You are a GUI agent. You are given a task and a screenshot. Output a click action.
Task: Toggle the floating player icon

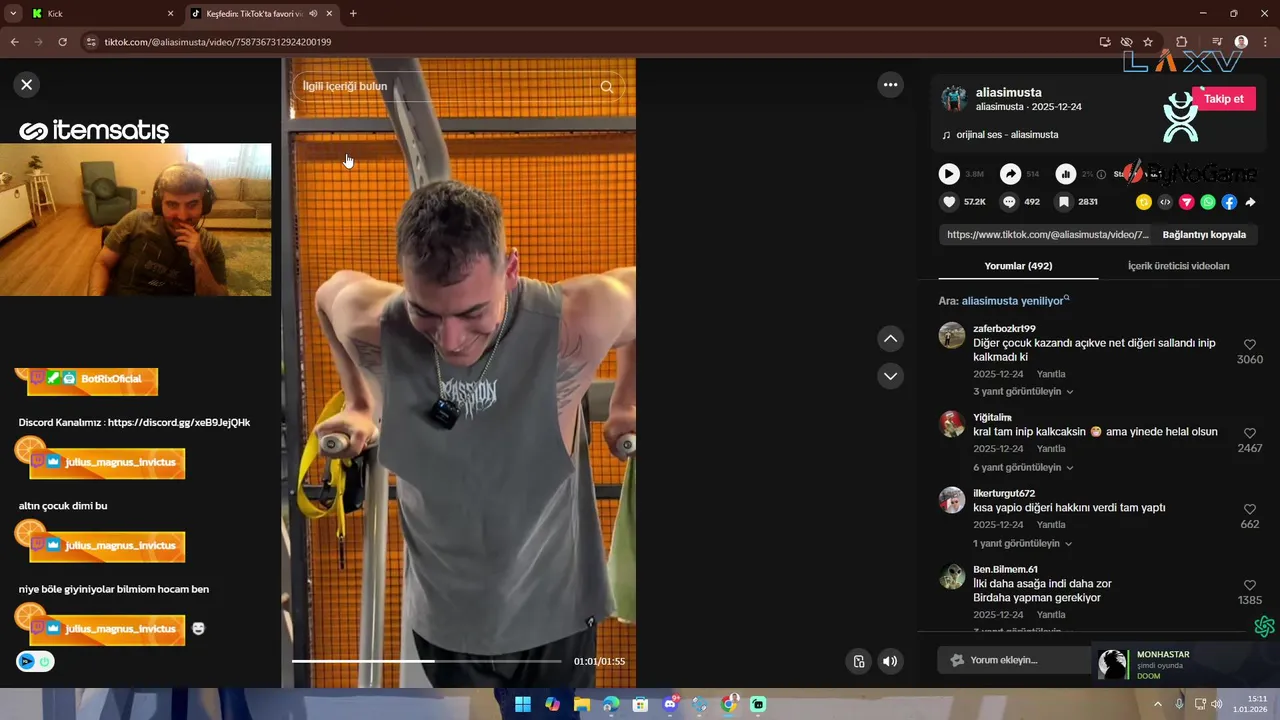coord(858,661)
